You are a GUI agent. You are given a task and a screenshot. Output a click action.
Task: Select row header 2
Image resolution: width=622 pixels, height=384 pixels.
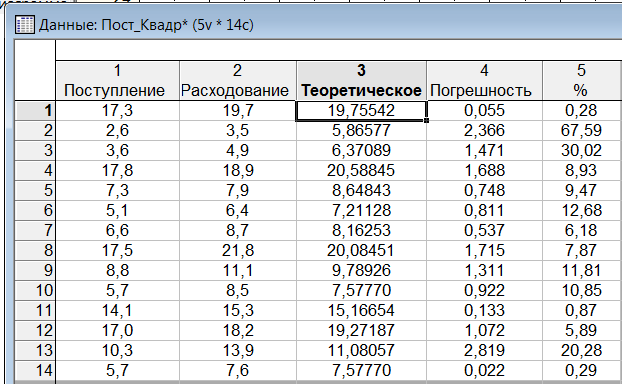click(35, 131)
